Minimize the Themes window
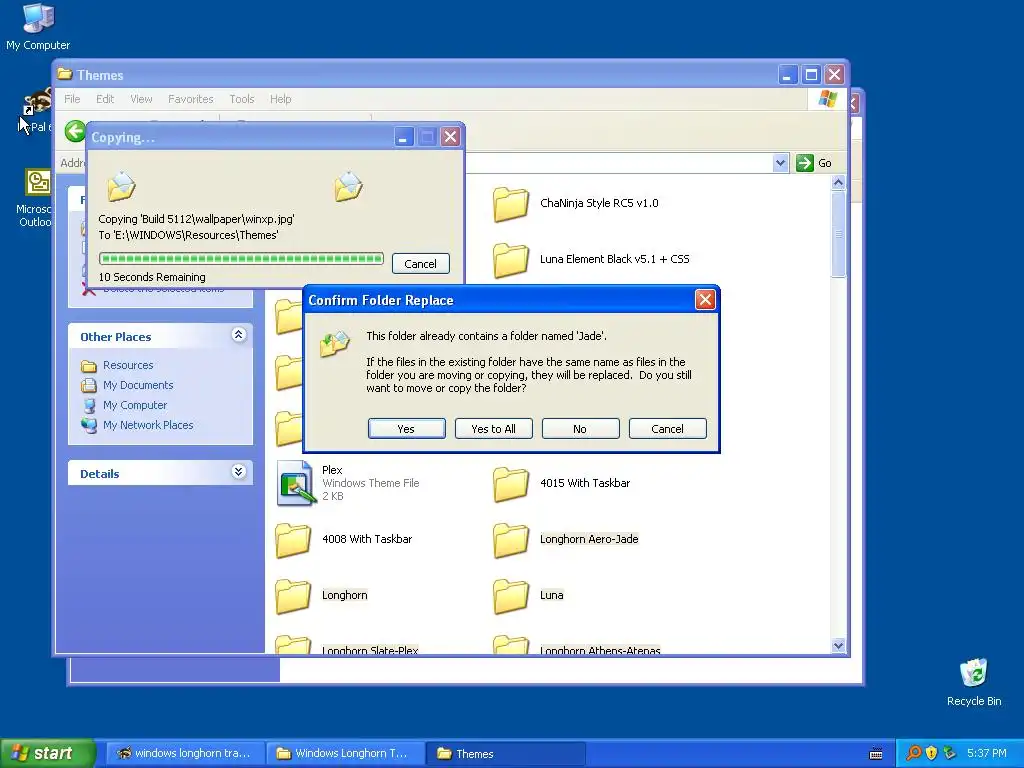 [x=788, y=74]
